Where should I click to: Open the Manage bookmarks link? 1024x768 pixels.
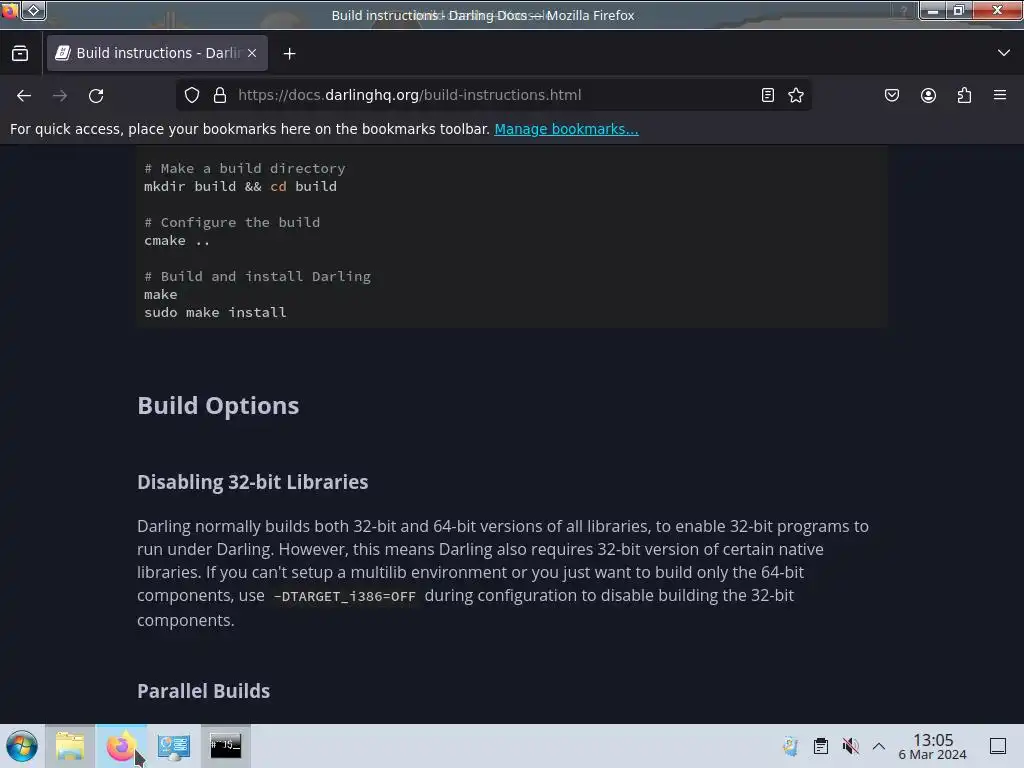click(566, 129)
